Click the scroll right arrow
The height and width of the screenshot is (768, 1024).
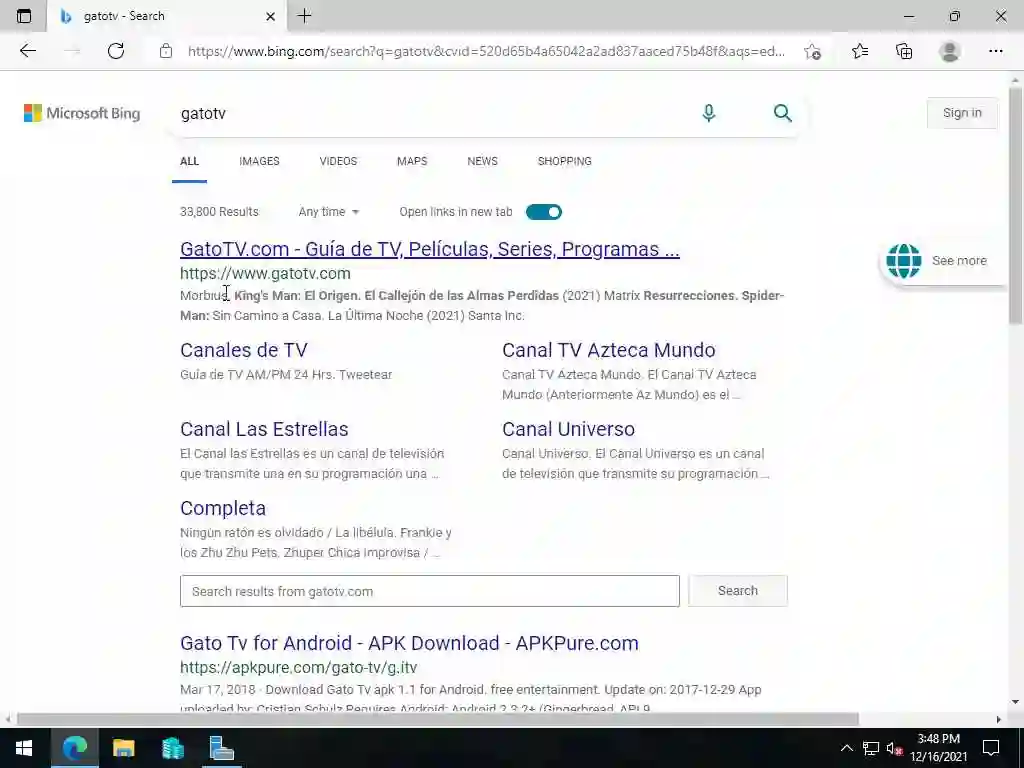click(999, 719)
